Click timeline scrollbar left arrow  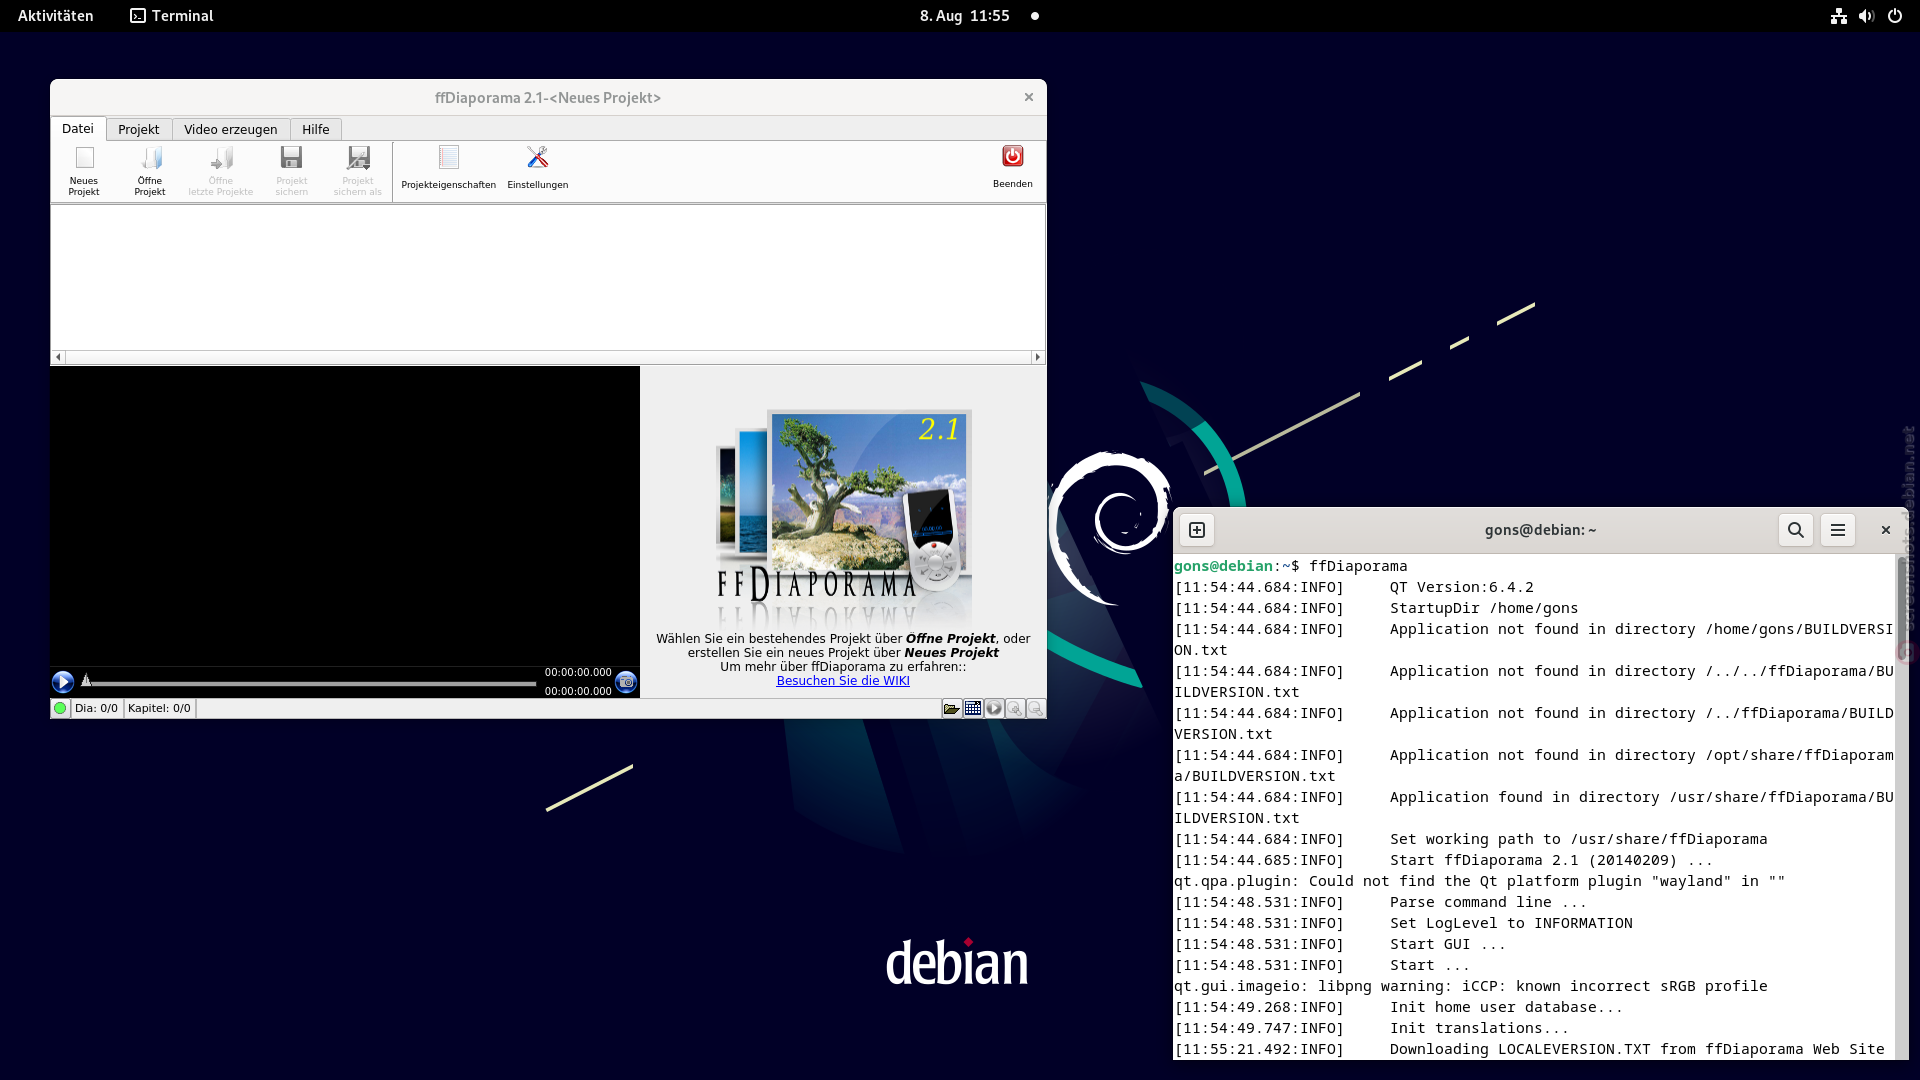(x=58, y=357)
